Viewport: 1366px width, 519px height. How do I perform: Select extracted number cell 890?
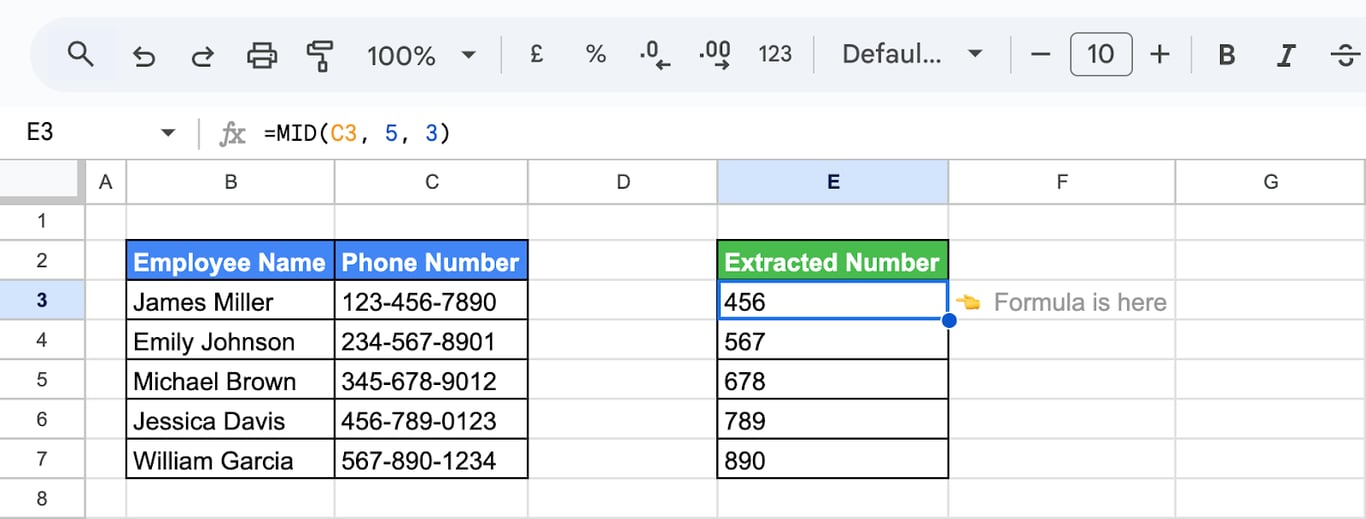(x=833, y=460)
